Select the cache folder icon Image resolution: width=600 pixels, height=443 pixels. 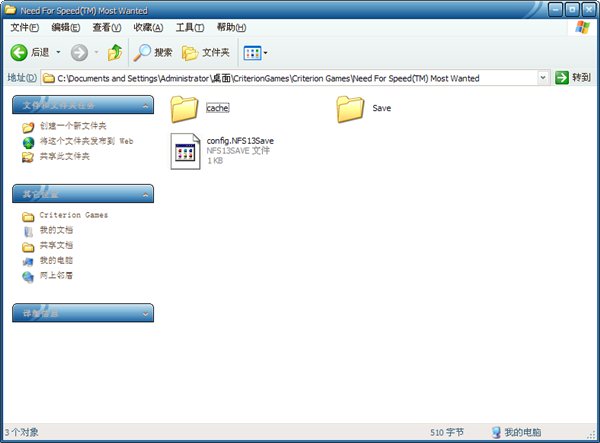184,109
